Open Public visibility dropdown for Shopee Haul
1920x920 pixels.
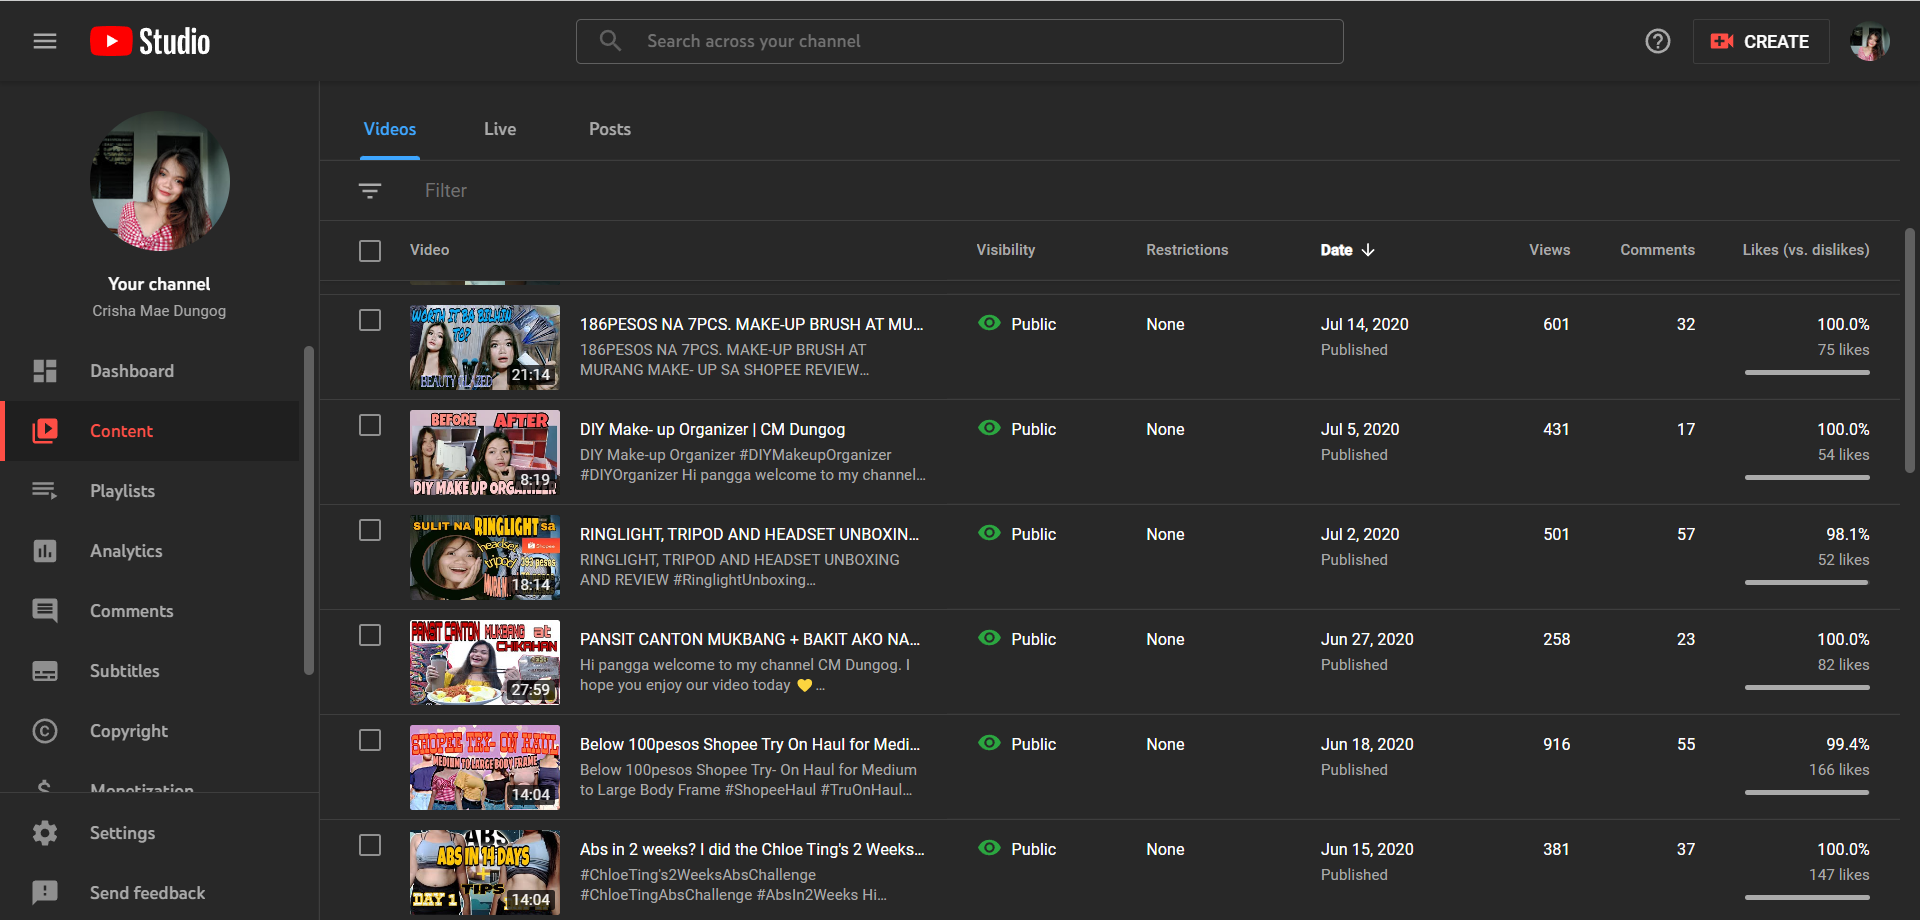pos(1033,744)
